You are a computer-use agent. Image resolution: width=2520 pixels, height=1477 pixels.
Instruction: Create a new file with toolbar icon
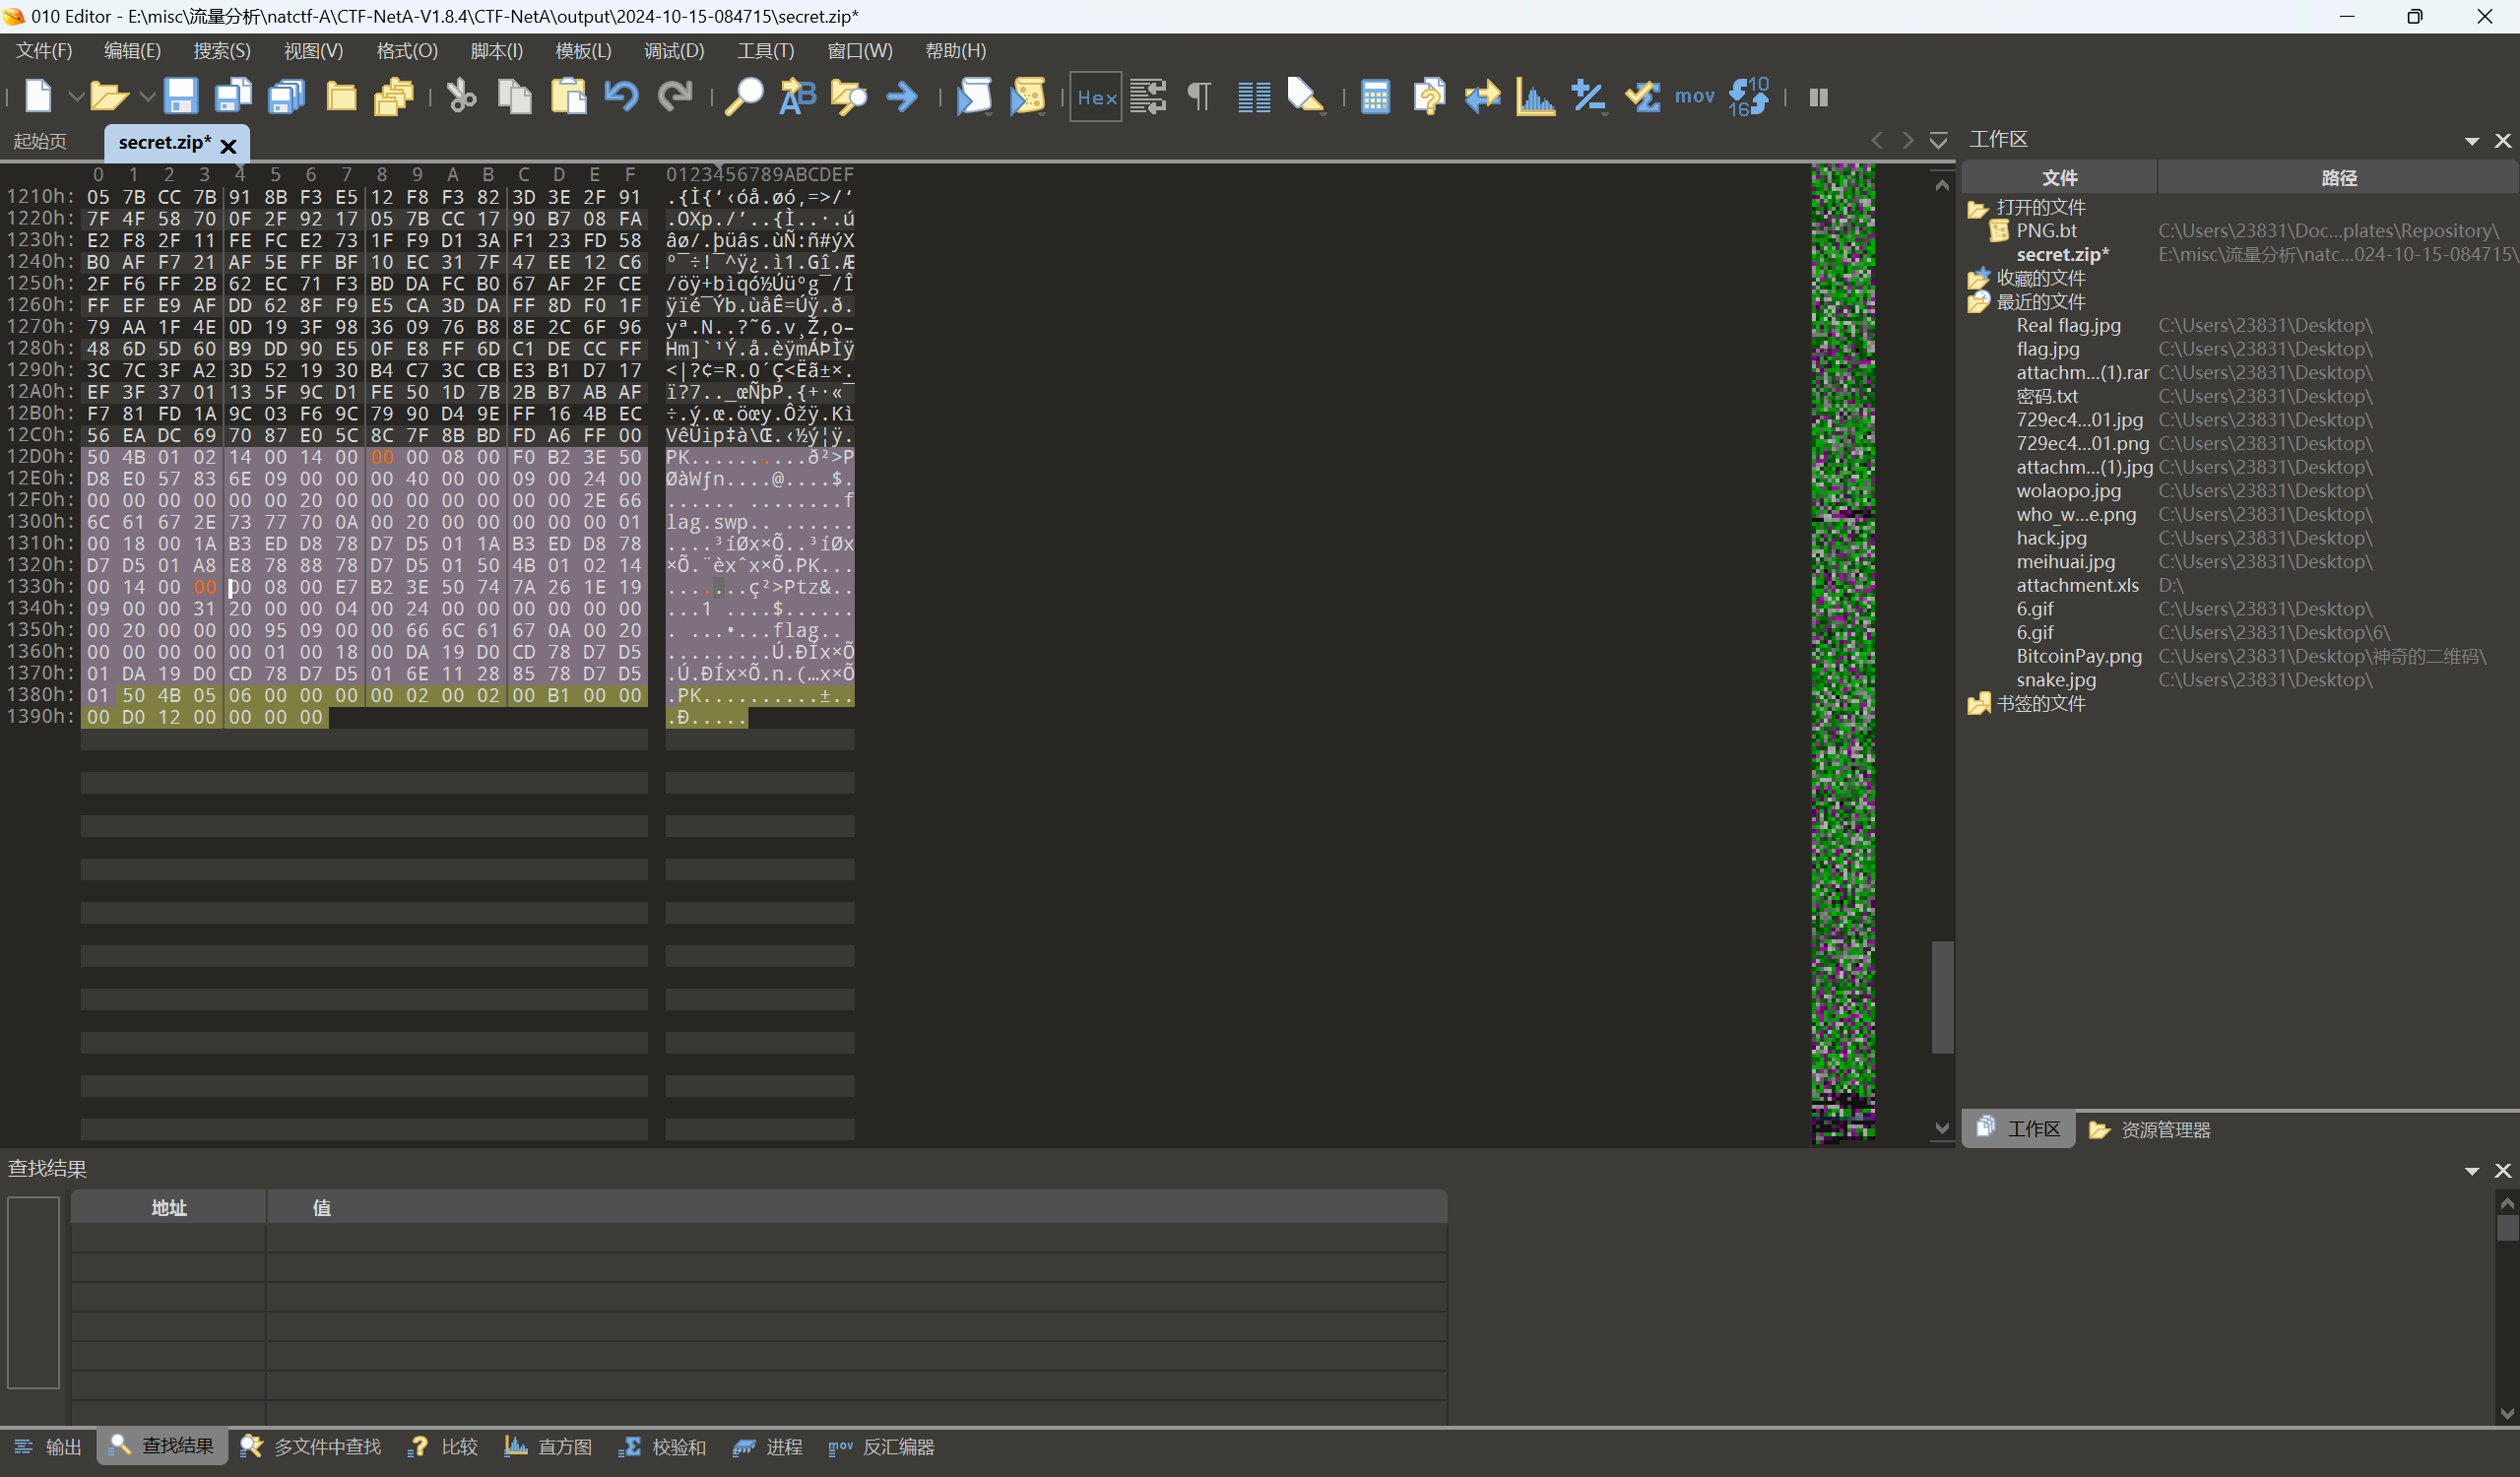click(38, 96)
